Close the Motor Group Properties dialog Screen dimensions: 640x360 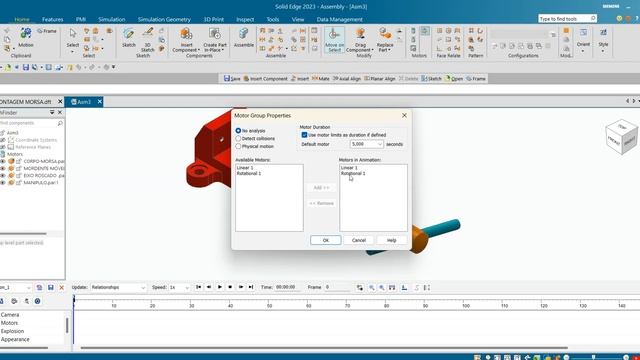404,116
